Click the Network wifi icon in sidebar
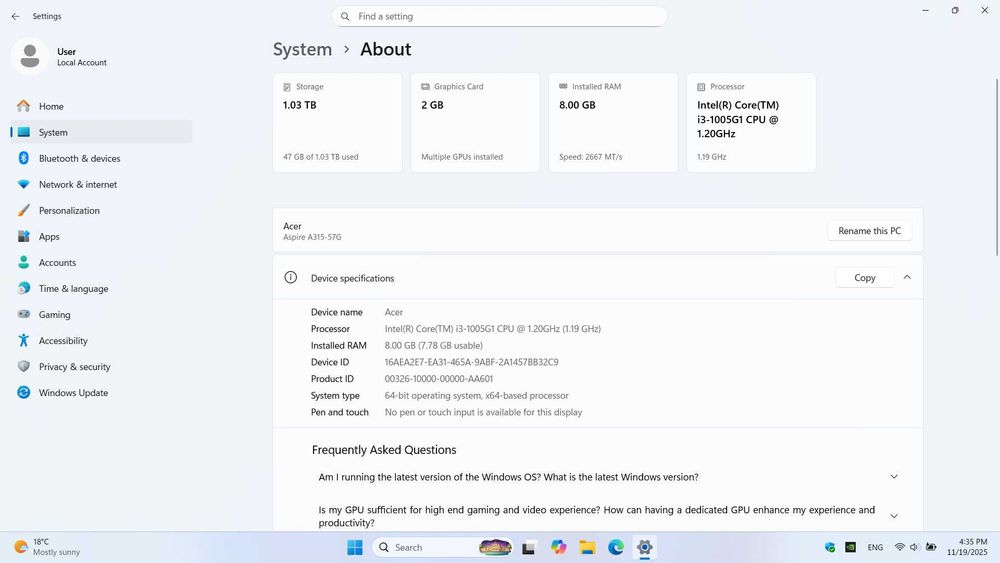Viewport: 1000px width, 563px height. coord(24,184)
